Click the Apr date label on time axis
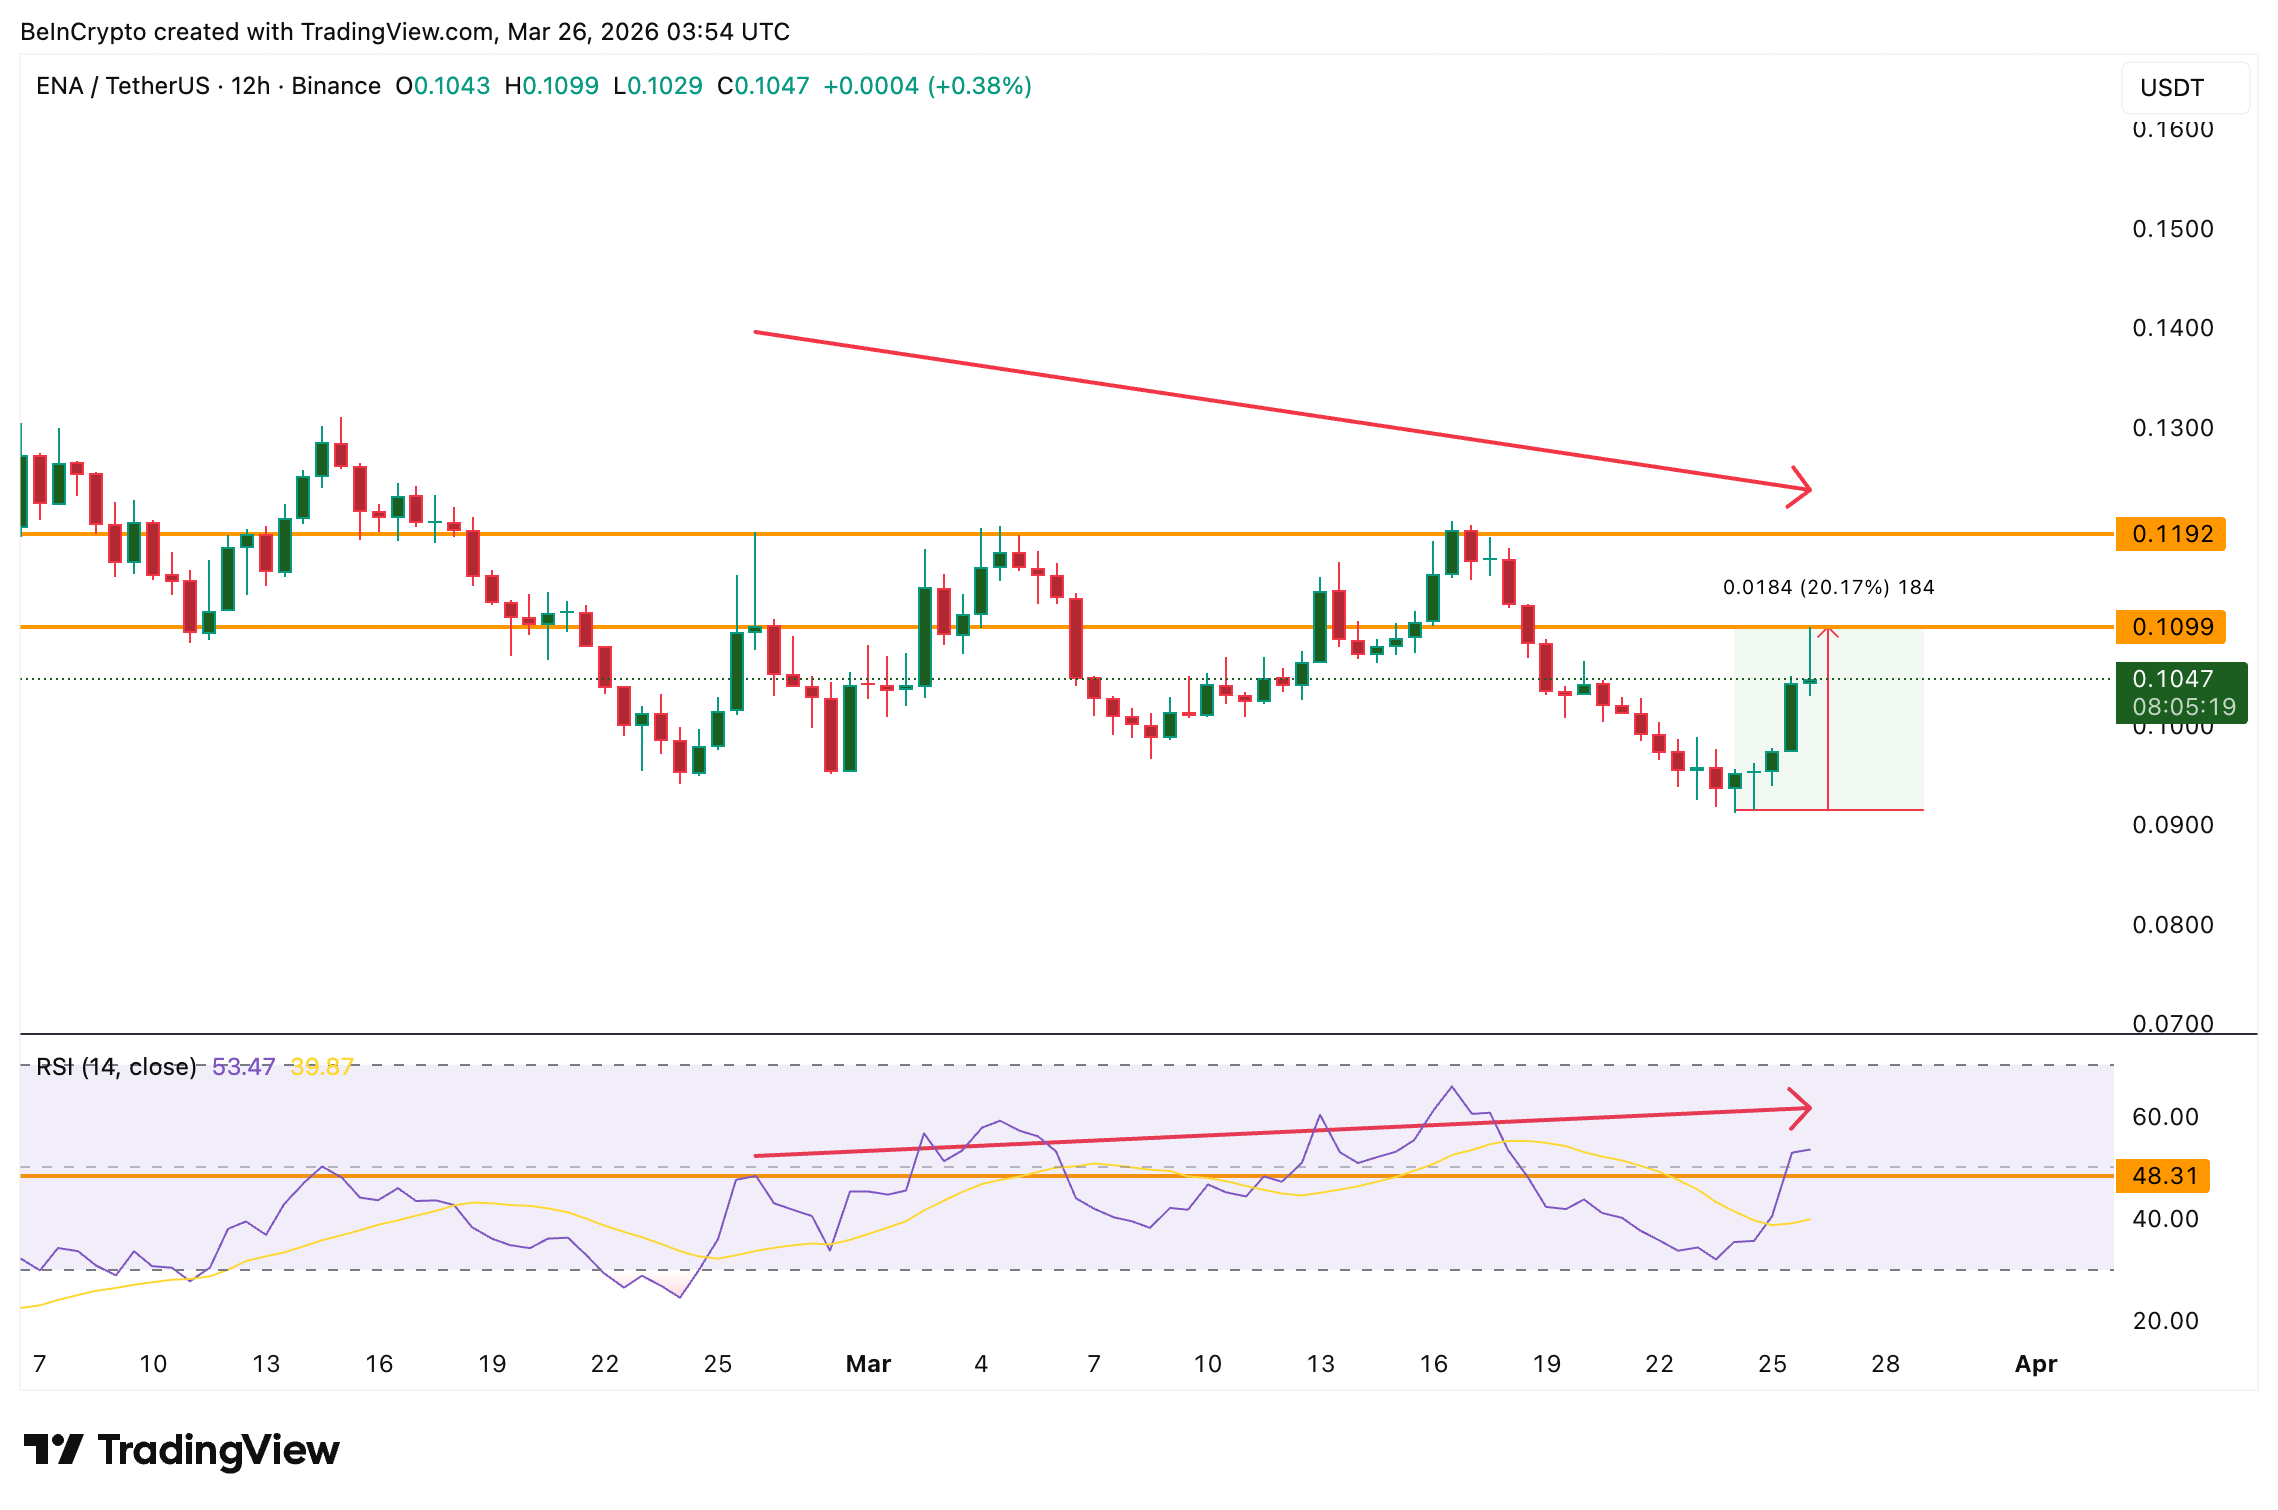Screen dimensions: 2278x1510 click(x=2036, y=1364)
